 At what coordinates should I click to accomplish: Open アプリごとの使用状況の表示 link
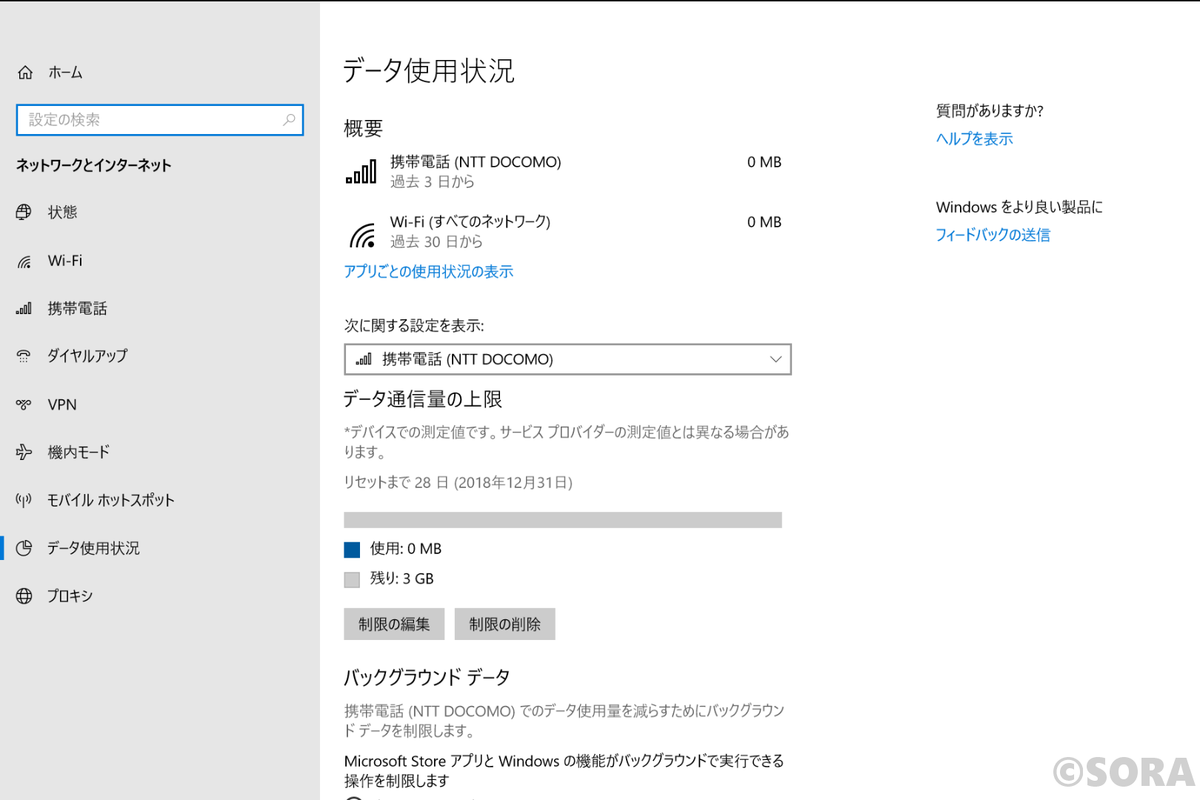coord(428,271)
